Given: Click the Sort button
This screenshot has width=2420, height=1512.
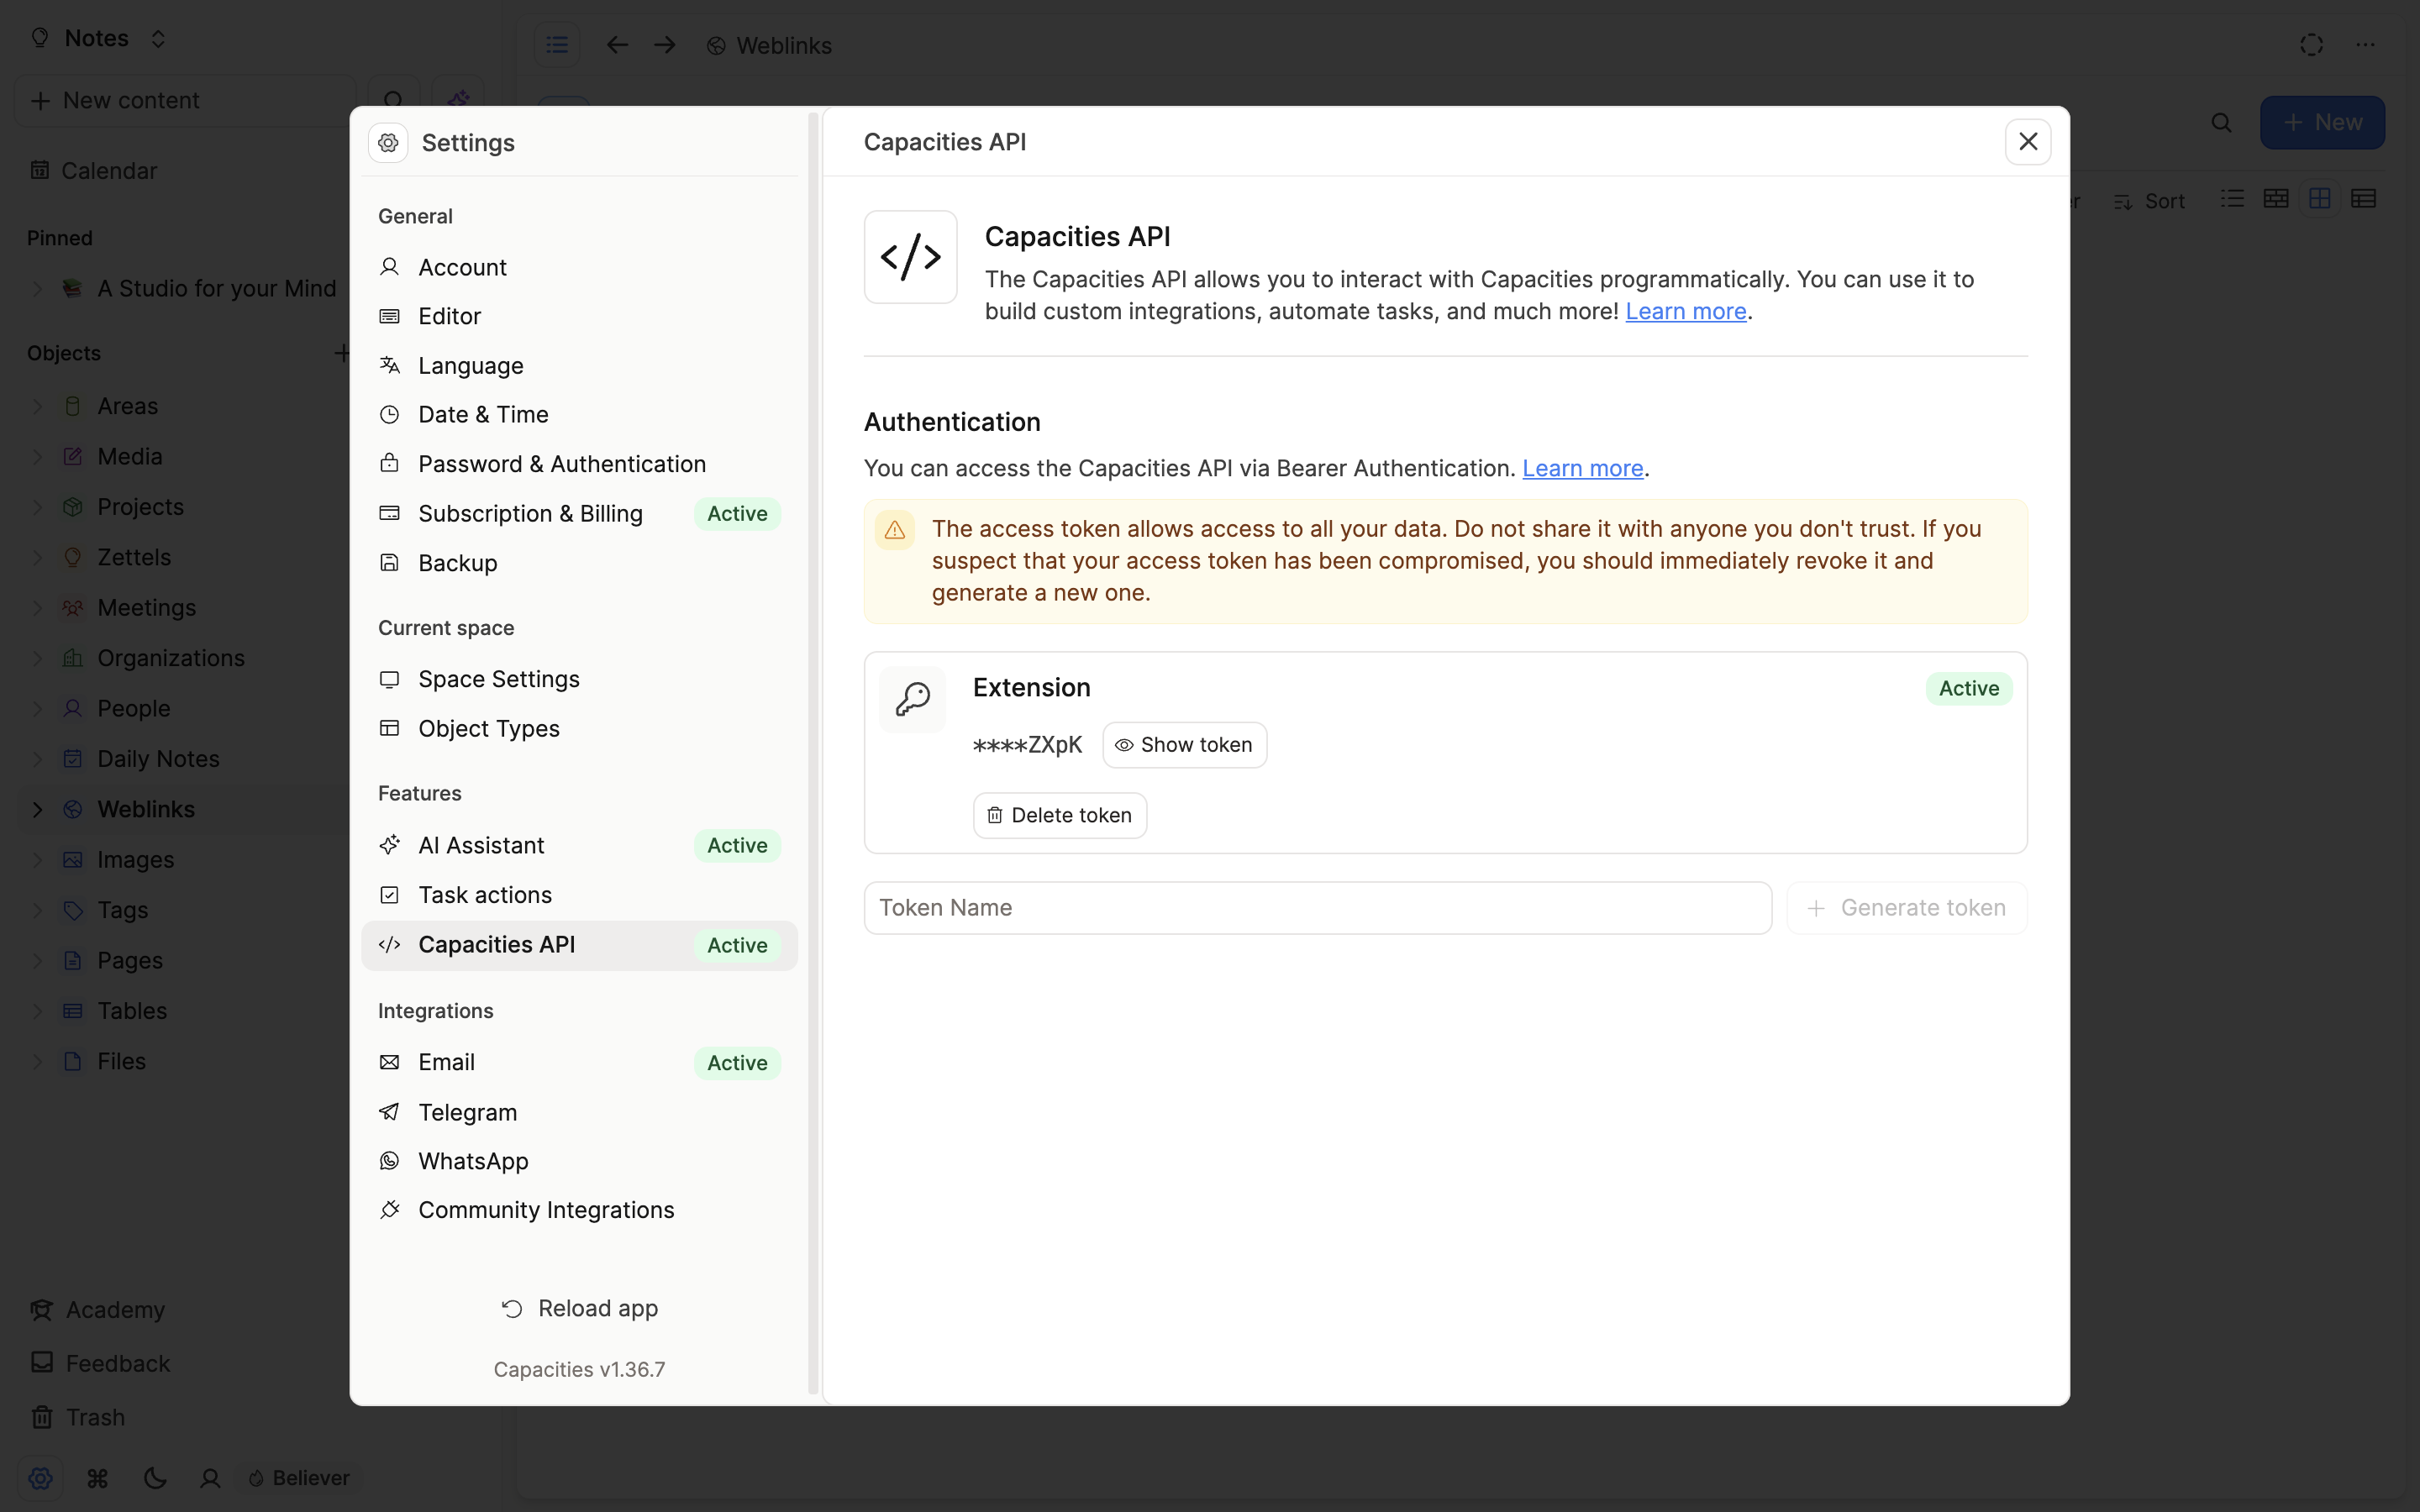Looking at the screenshot, I should coord(2149,201).
